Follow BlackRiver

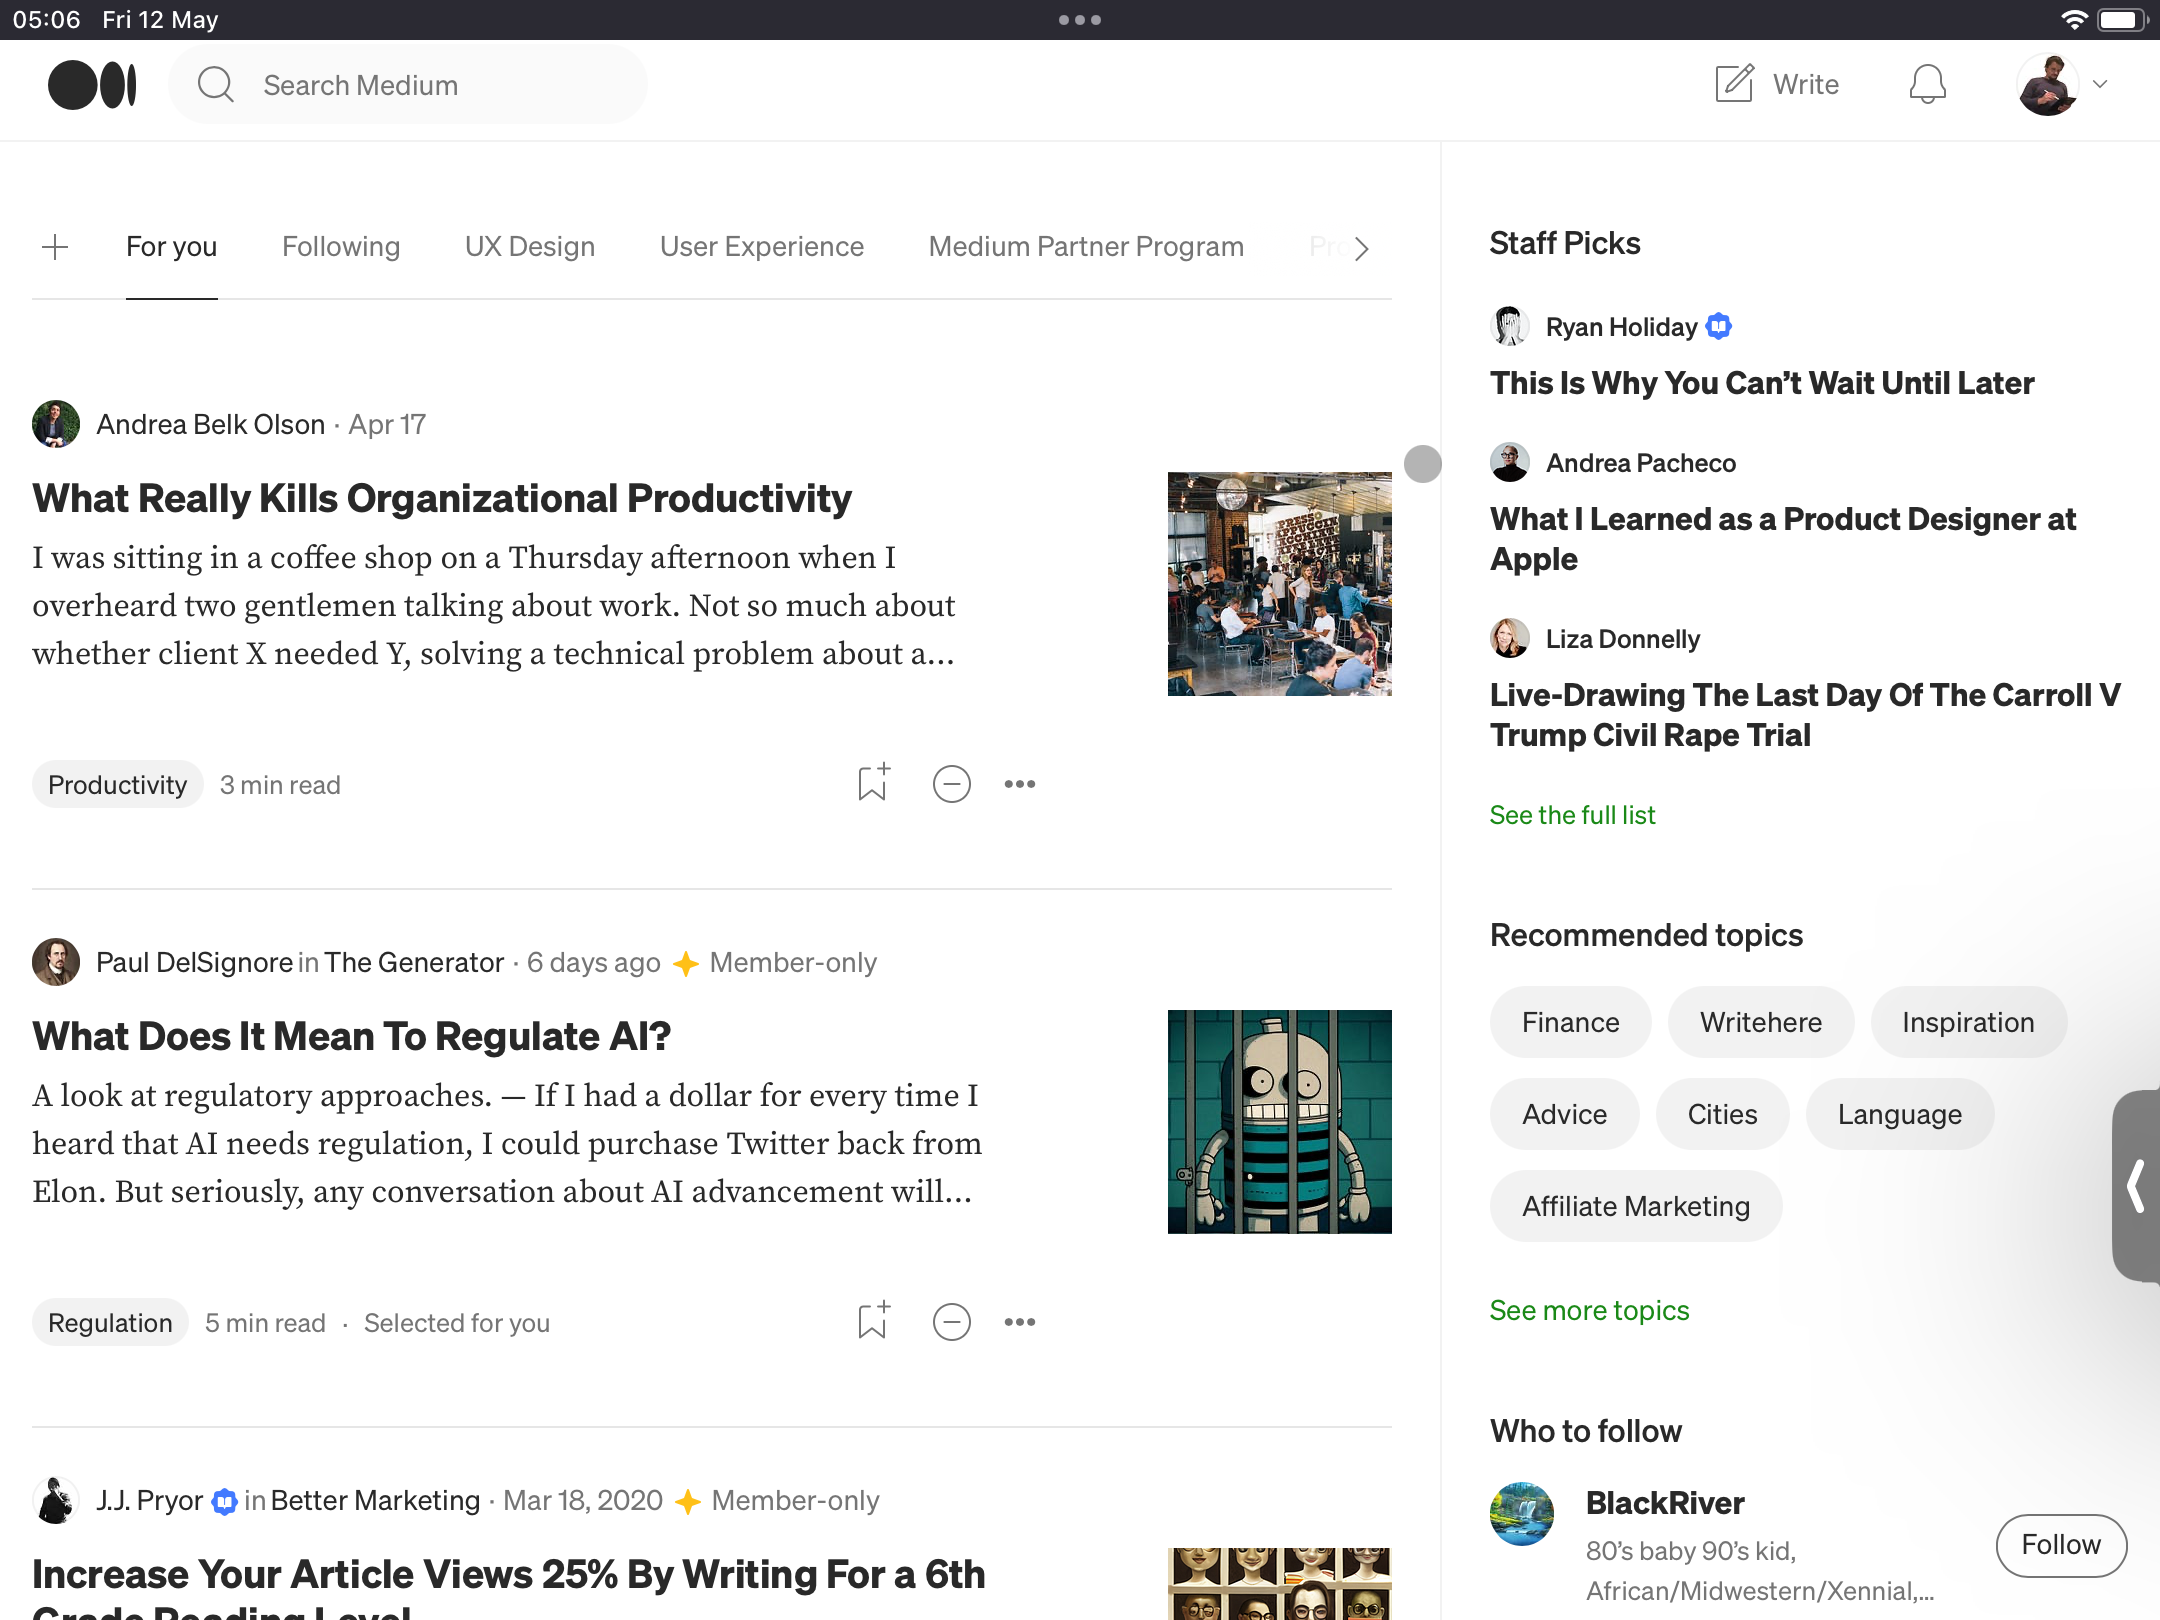tap(2061, 1545)
